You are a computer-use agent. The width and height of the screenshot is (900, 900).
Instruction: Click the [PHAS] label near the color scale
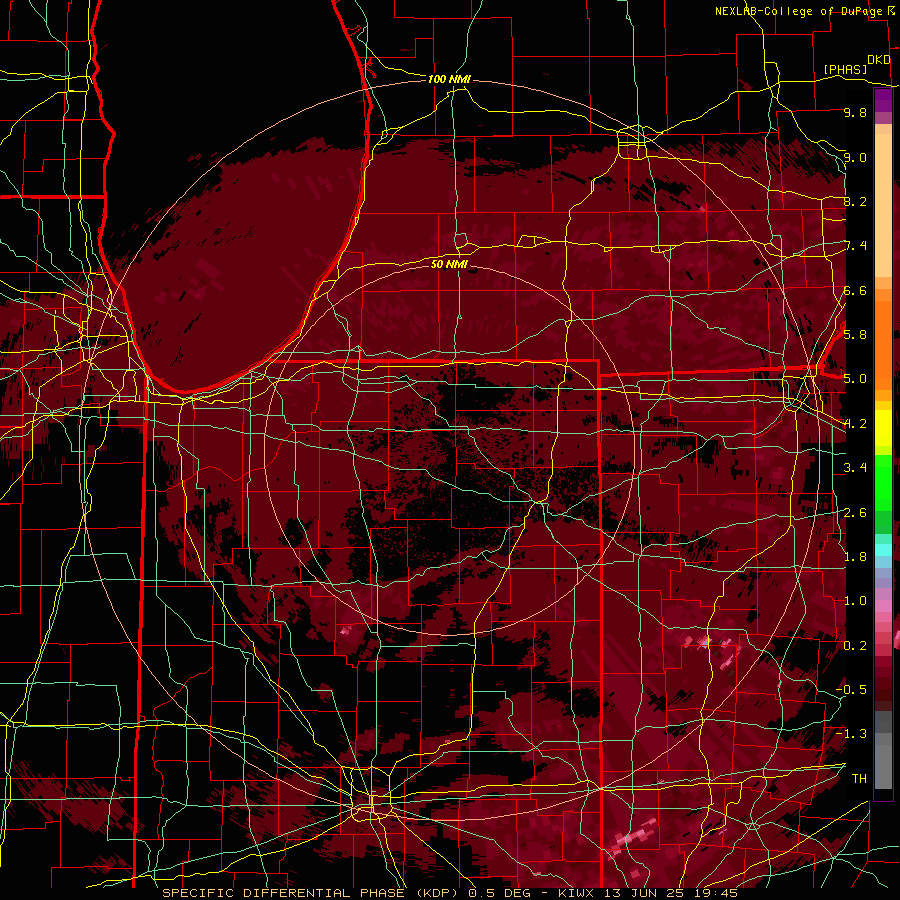(845, 69)
